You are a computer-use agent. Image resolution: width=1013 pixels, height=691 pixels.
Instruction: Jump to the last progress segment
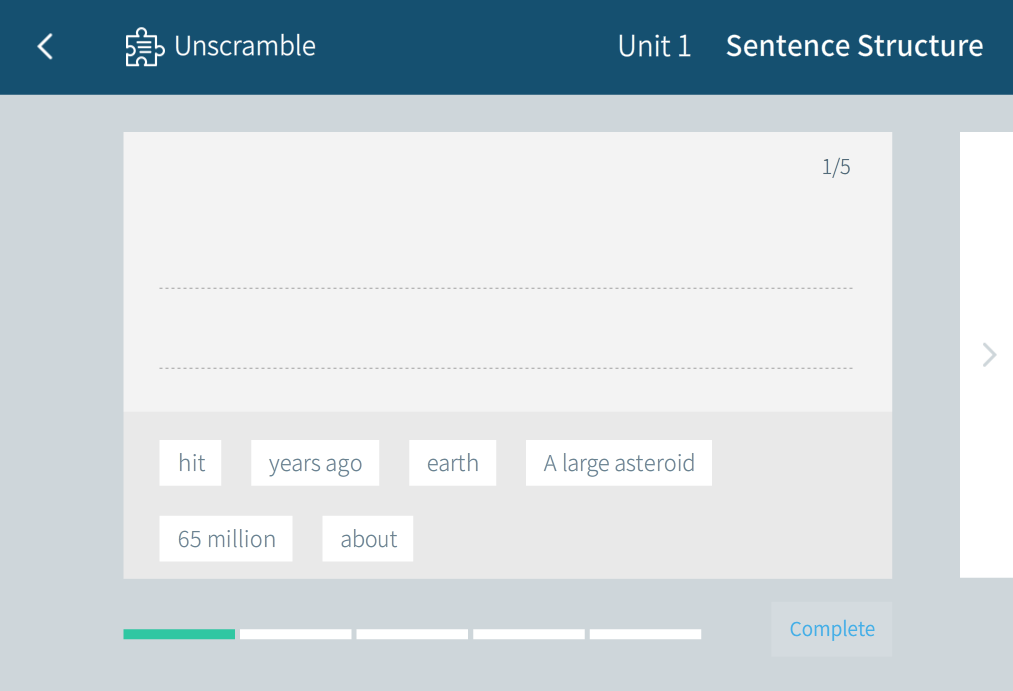[645, 634]
